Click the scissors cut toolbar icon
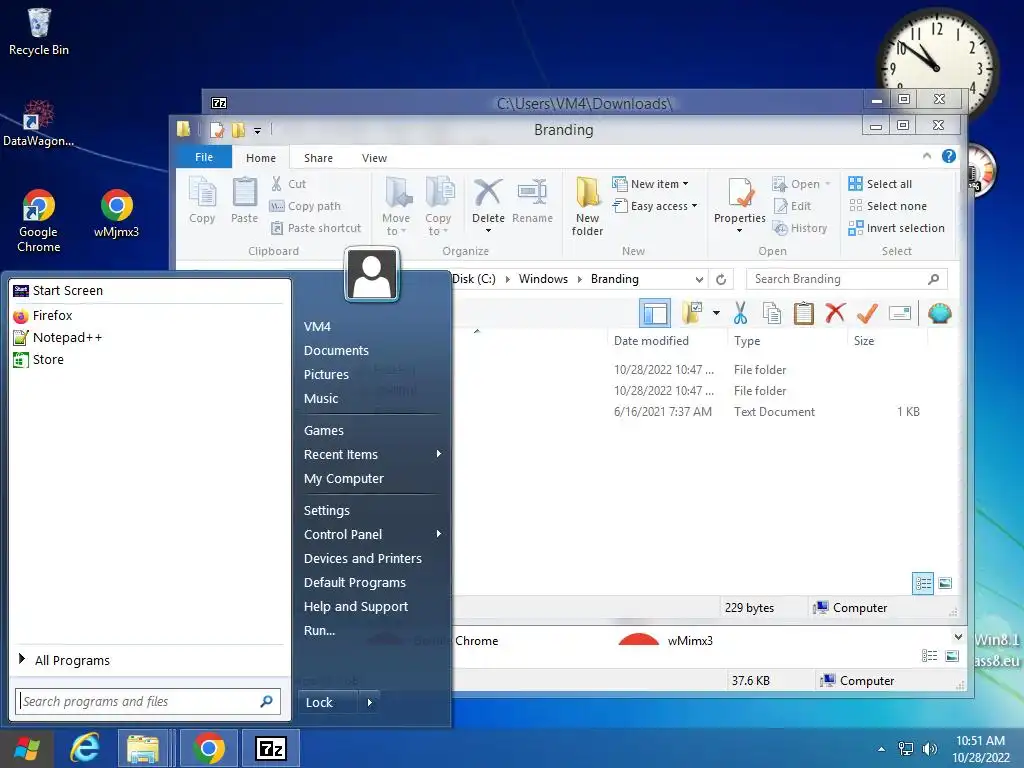This screenshot has height=768, width=1024. (740, 313)
